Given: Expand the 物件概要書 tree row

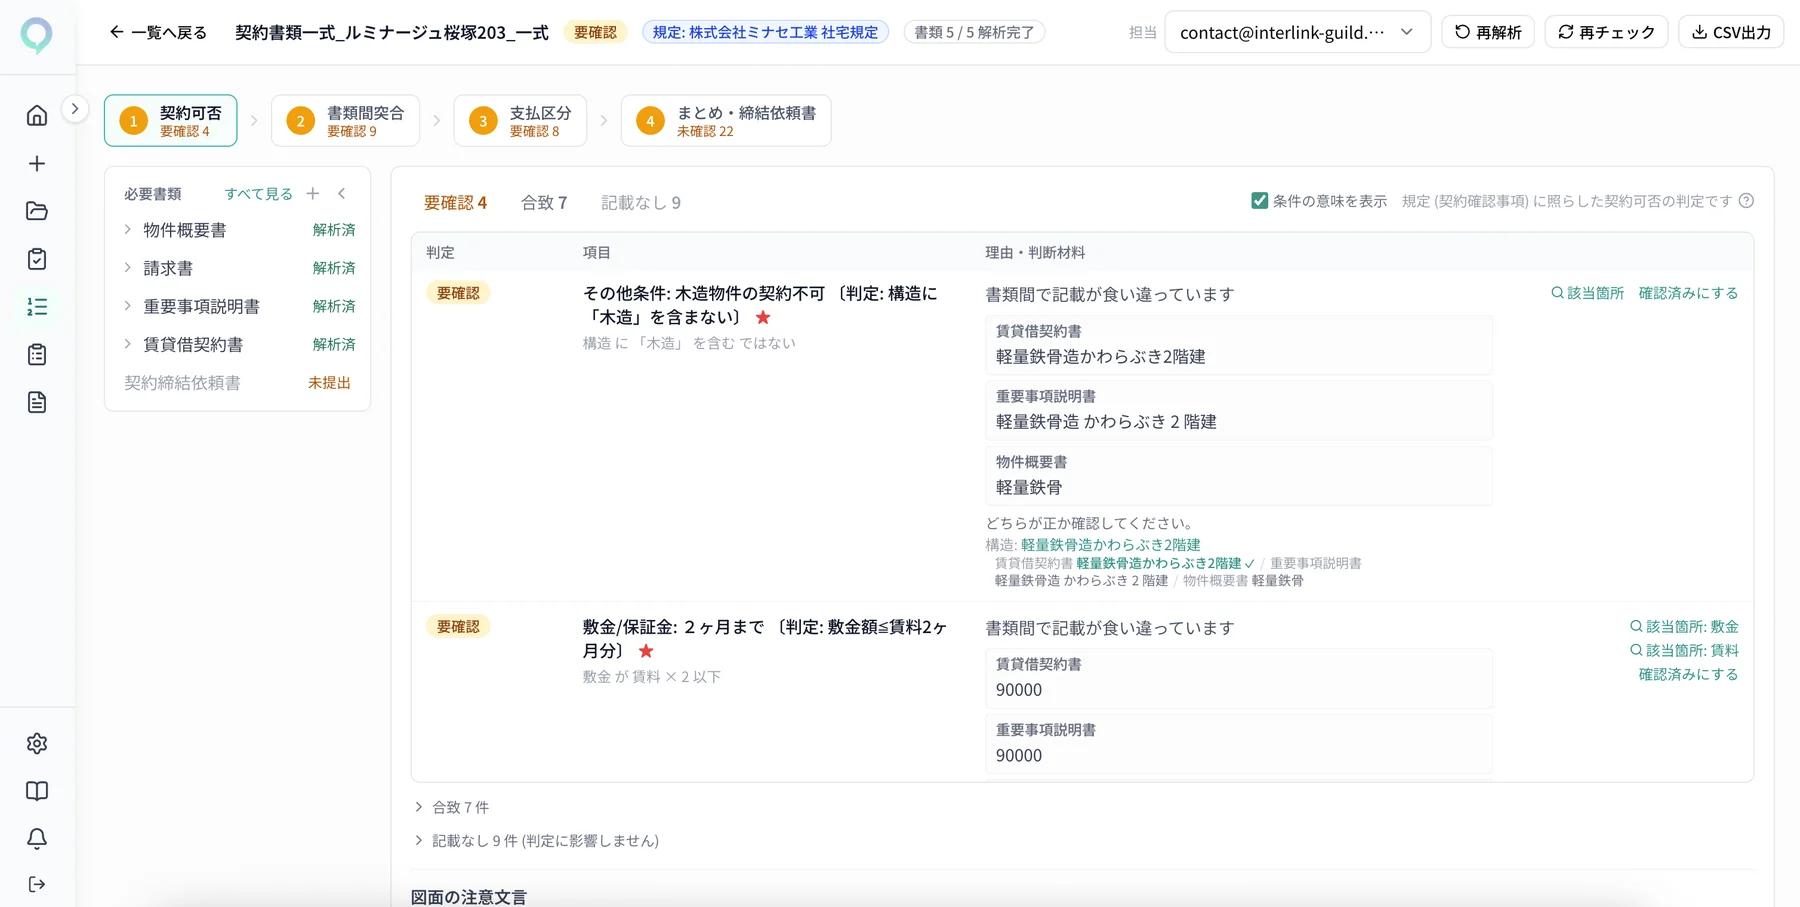Looking at the screenshot, I should click(x=128, y=230).
